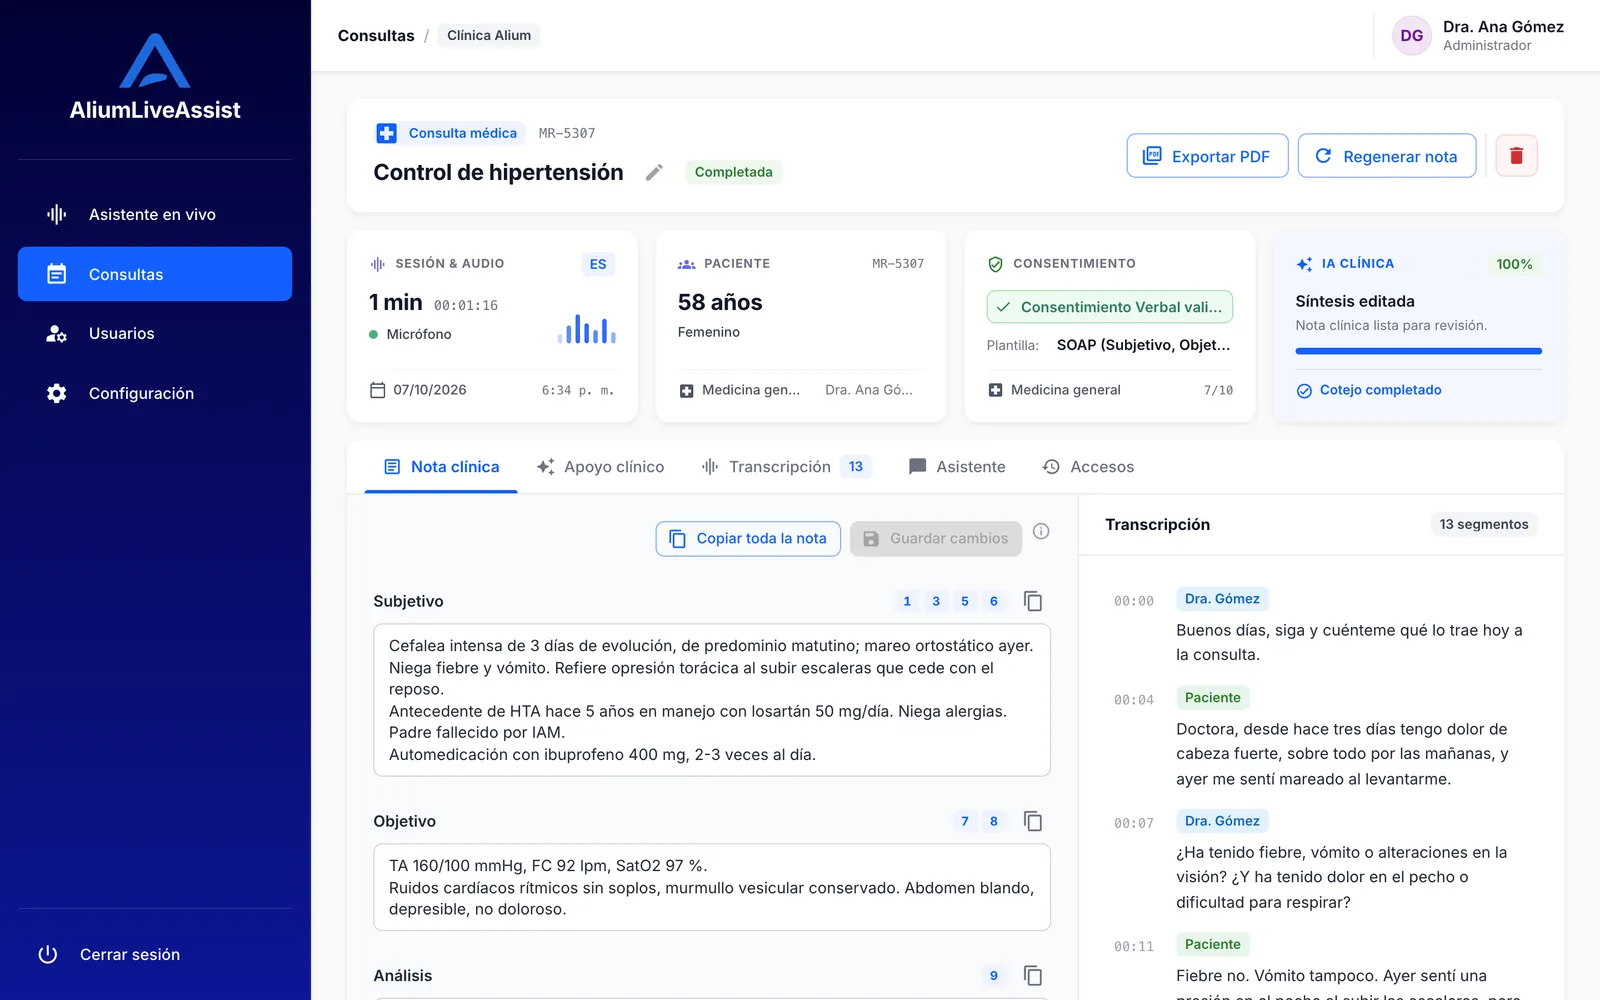Export the note with Exportar PDF
This screenshot has width=1600, height=1000.
[x=1207, y=156]
